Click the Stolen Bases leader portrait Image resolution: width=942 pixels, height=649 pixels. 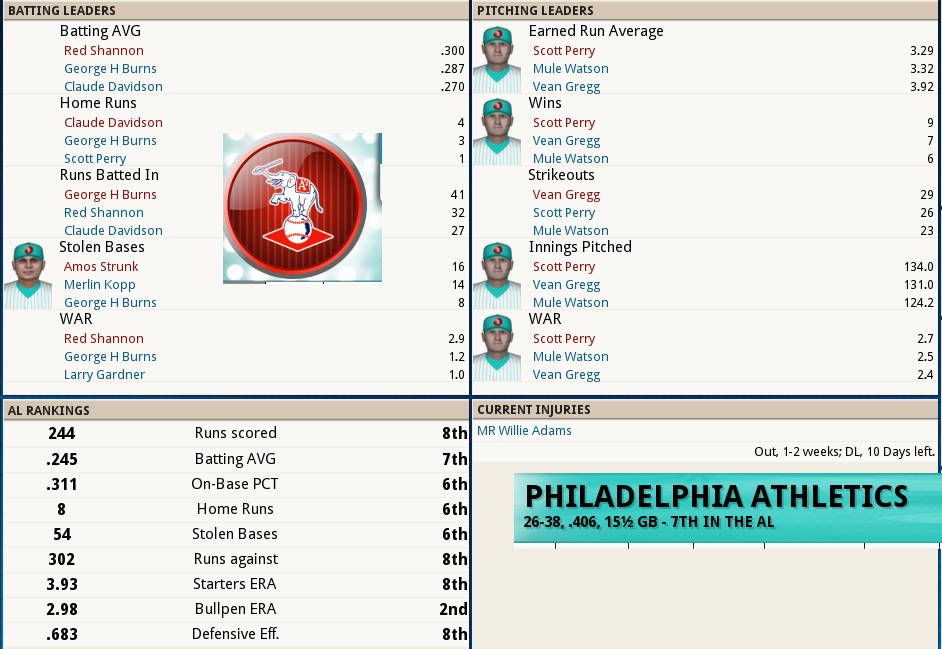(x=28, y=275)
